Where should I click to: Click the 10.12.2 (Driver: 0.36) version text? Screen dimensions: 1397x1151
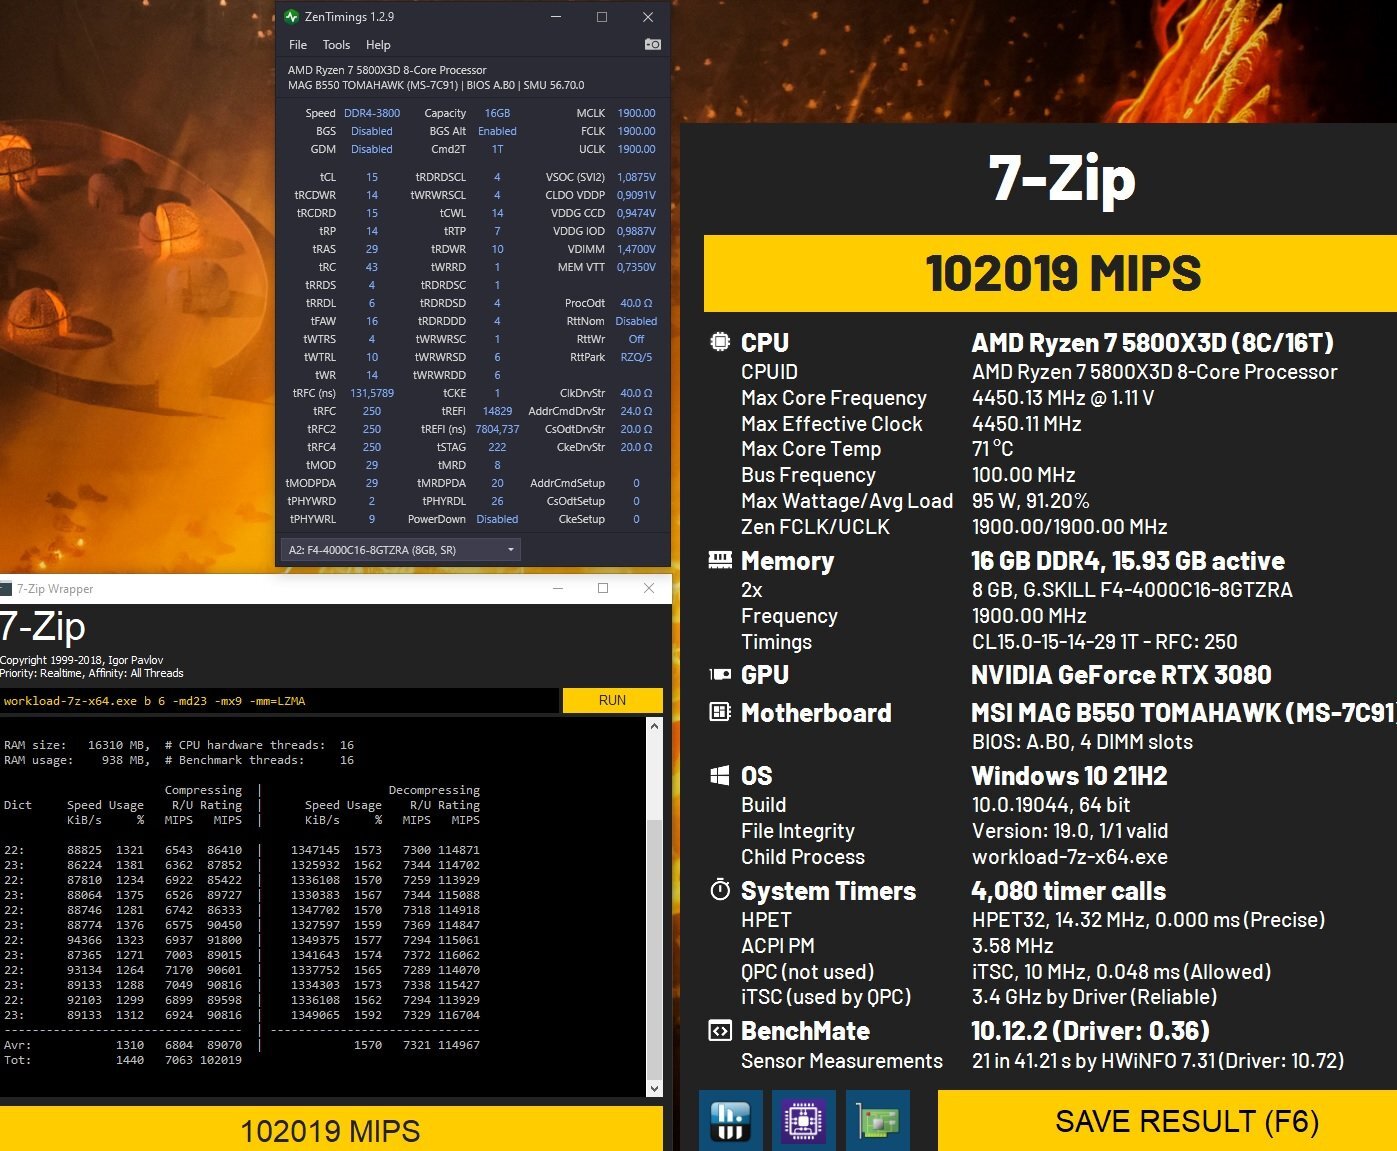[x=1090, y=1030]
